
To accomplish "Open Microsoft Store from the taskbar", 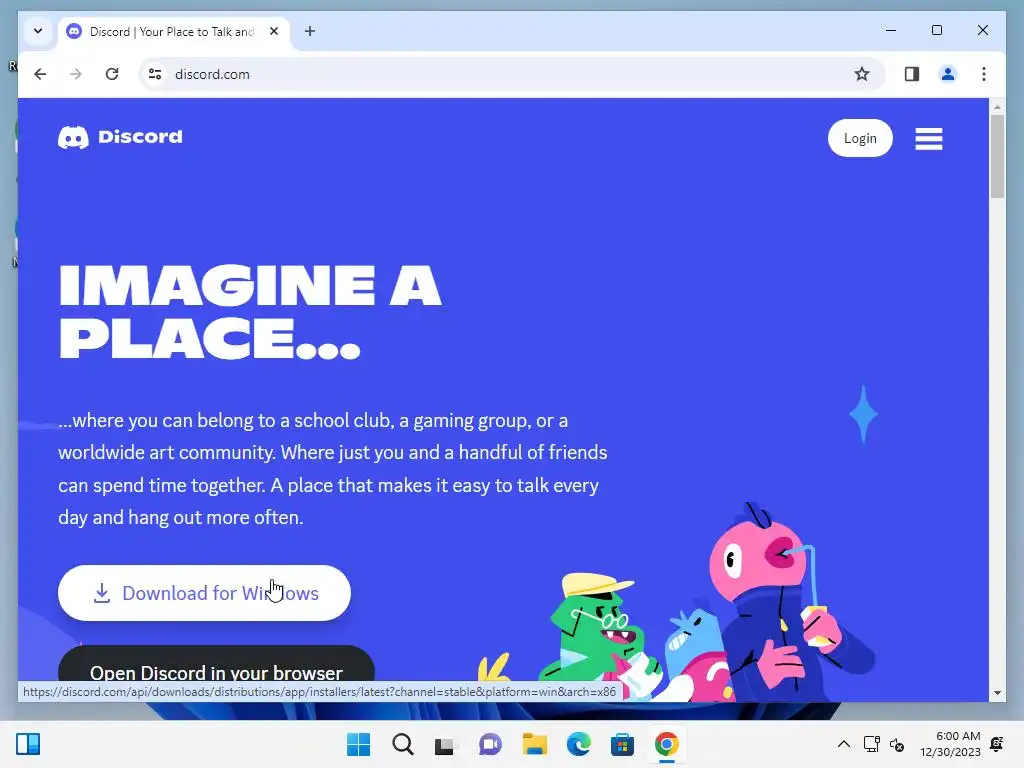I will click(622, 744).
